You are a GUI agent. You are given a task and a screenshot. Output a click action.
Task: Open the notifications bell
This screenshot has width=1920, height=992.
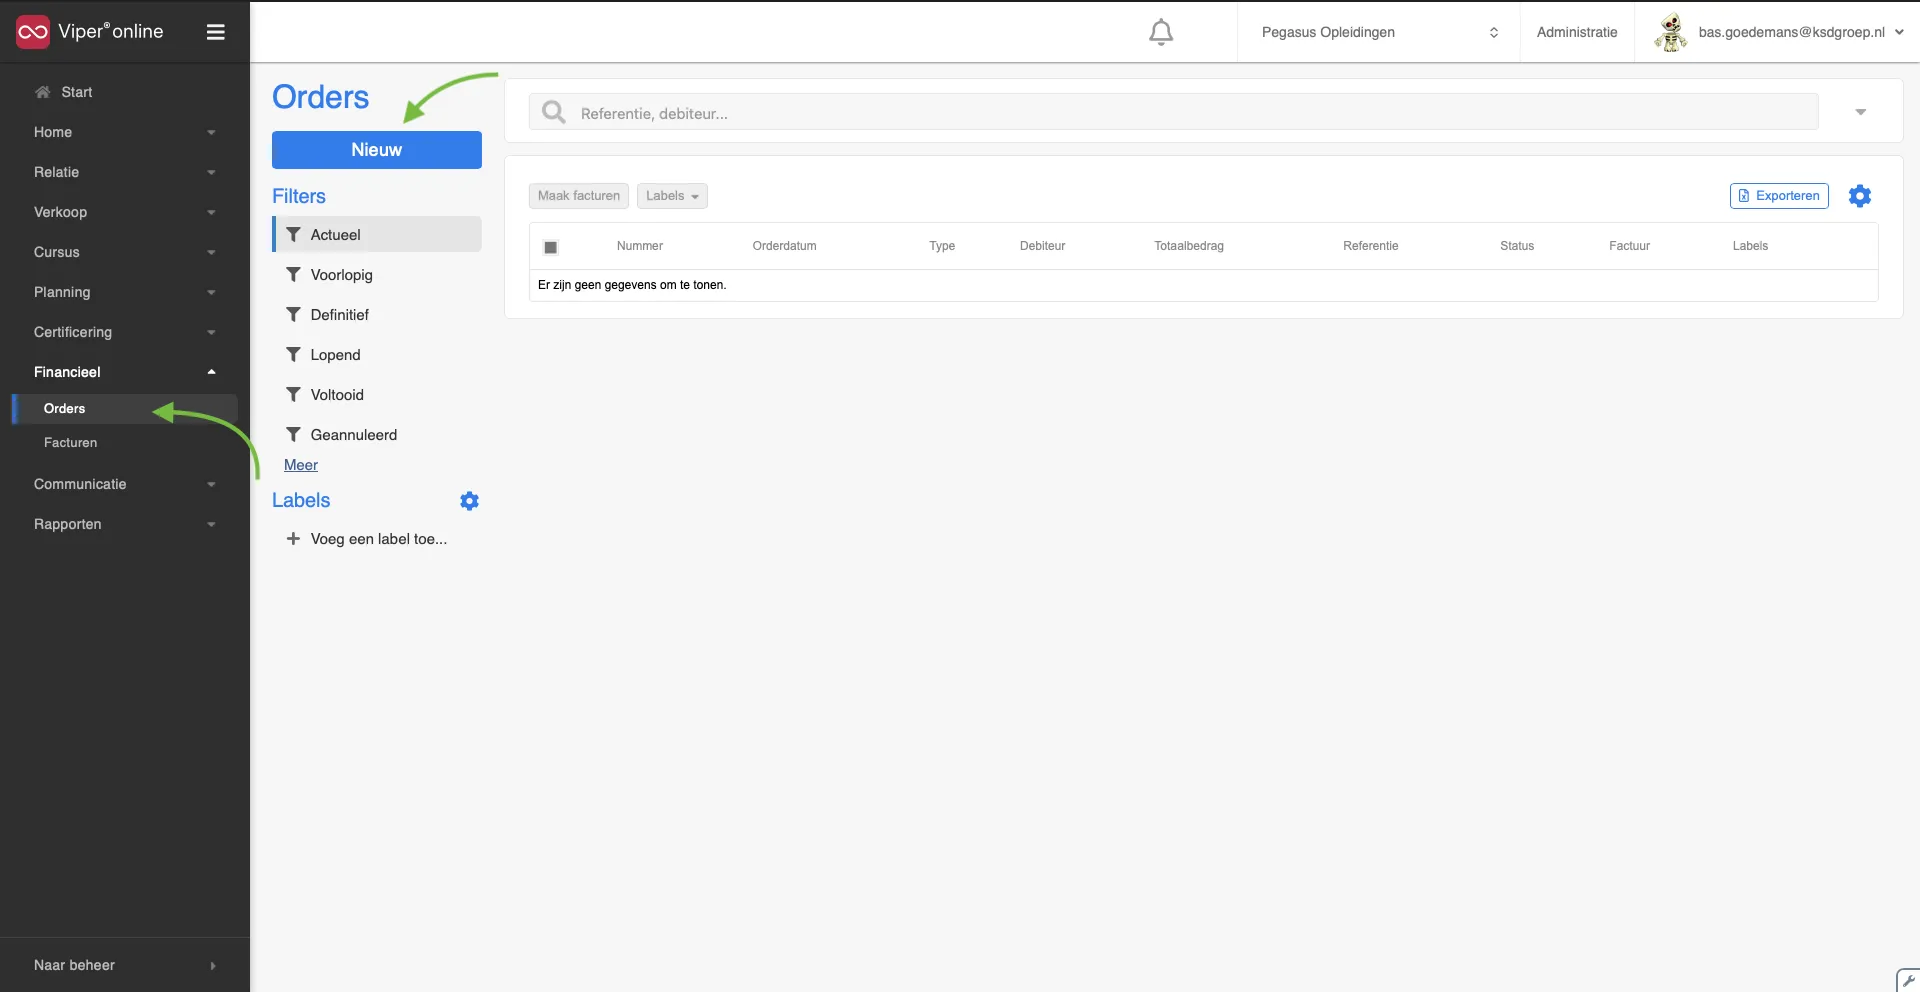pyautogui.click(x=1160, y=32)
